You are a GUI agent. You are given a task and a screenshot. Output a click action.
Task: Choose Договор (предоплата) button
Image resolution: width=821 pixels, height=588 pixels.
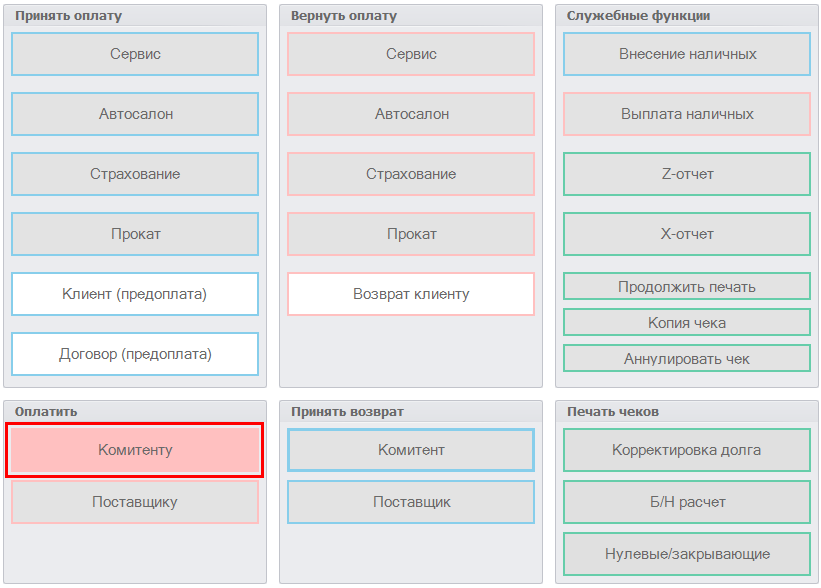pos(135,354)
